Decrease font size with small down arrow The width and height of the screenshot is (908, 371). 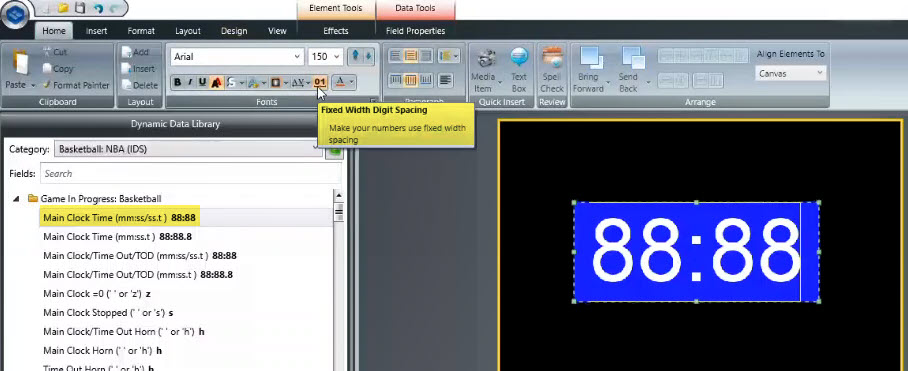pyautogui.click(x=368, y=56)
